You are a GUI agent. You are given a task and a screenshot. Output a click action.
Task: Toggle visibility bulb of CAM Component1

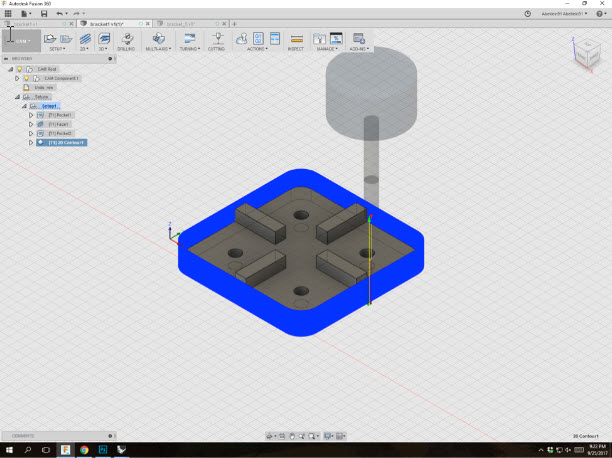28,78
